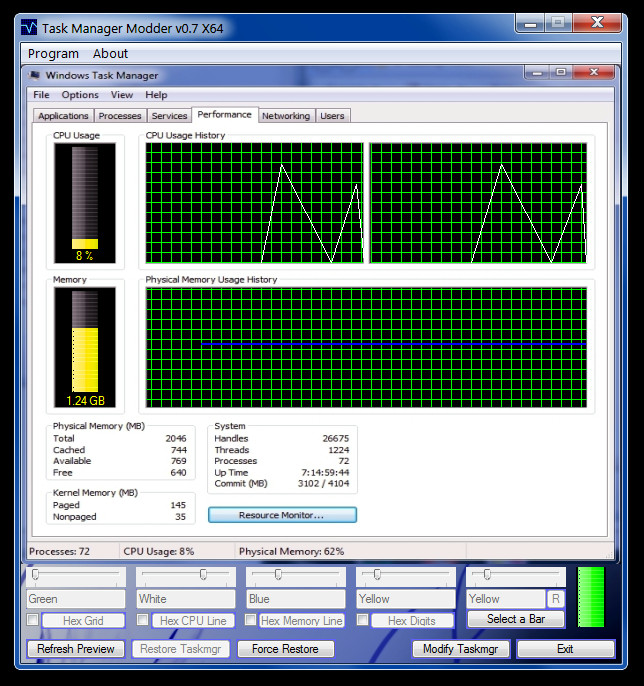Enable the Hex CPU Line checkbox
The height and width of the screenshot is (686, 644).
tap(143, 620)
